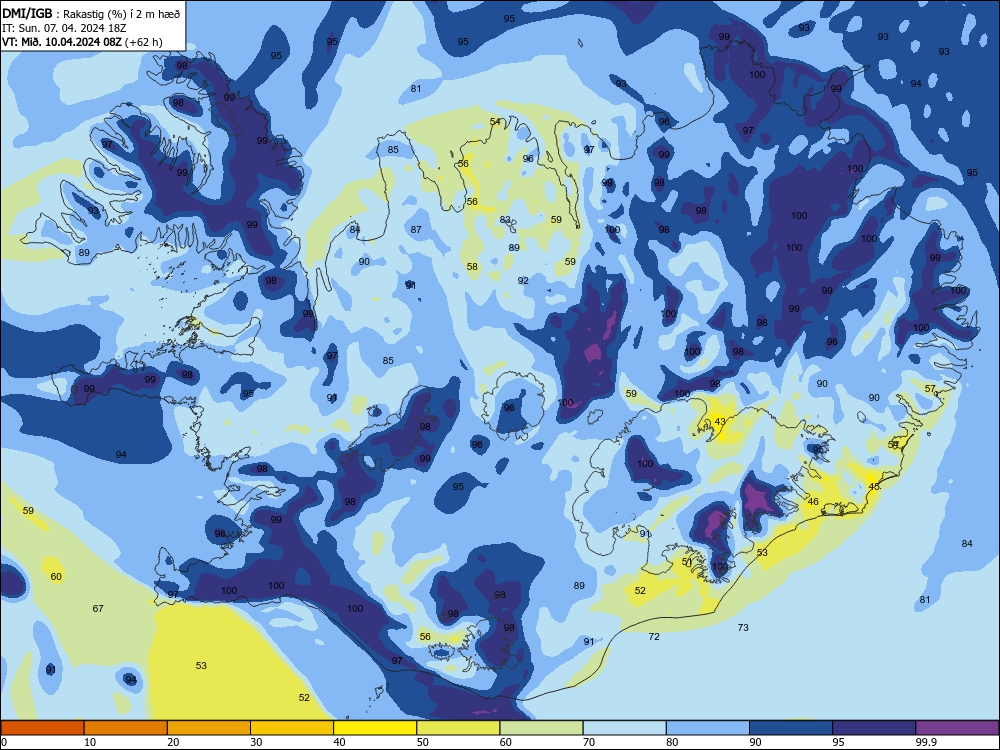Click the humidity value '46' on the map

812,501
